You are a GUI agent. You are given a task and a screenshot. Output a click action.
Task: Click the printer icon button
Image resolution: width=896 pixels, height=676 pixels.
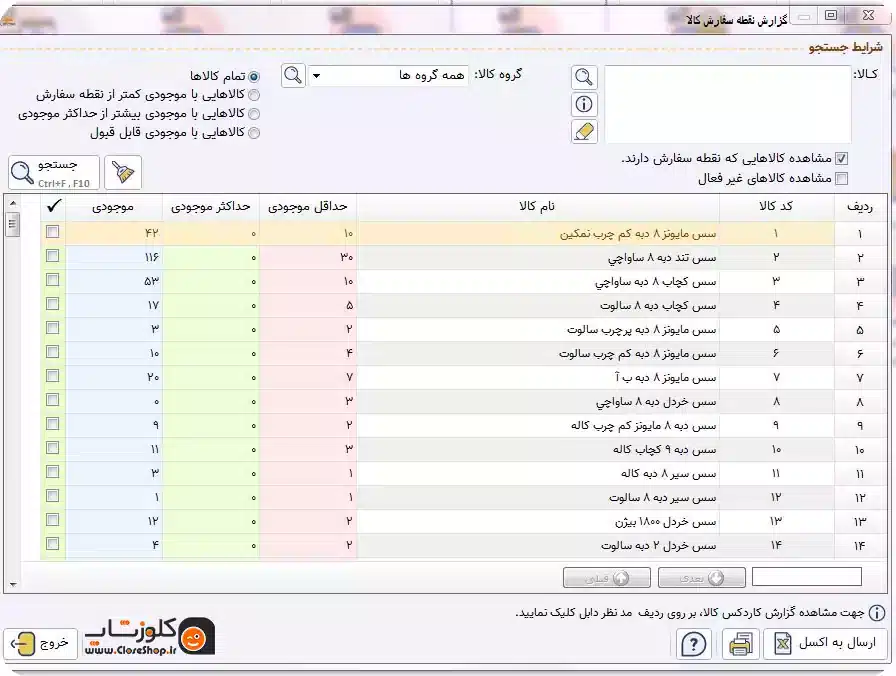[x=741, y=644]
